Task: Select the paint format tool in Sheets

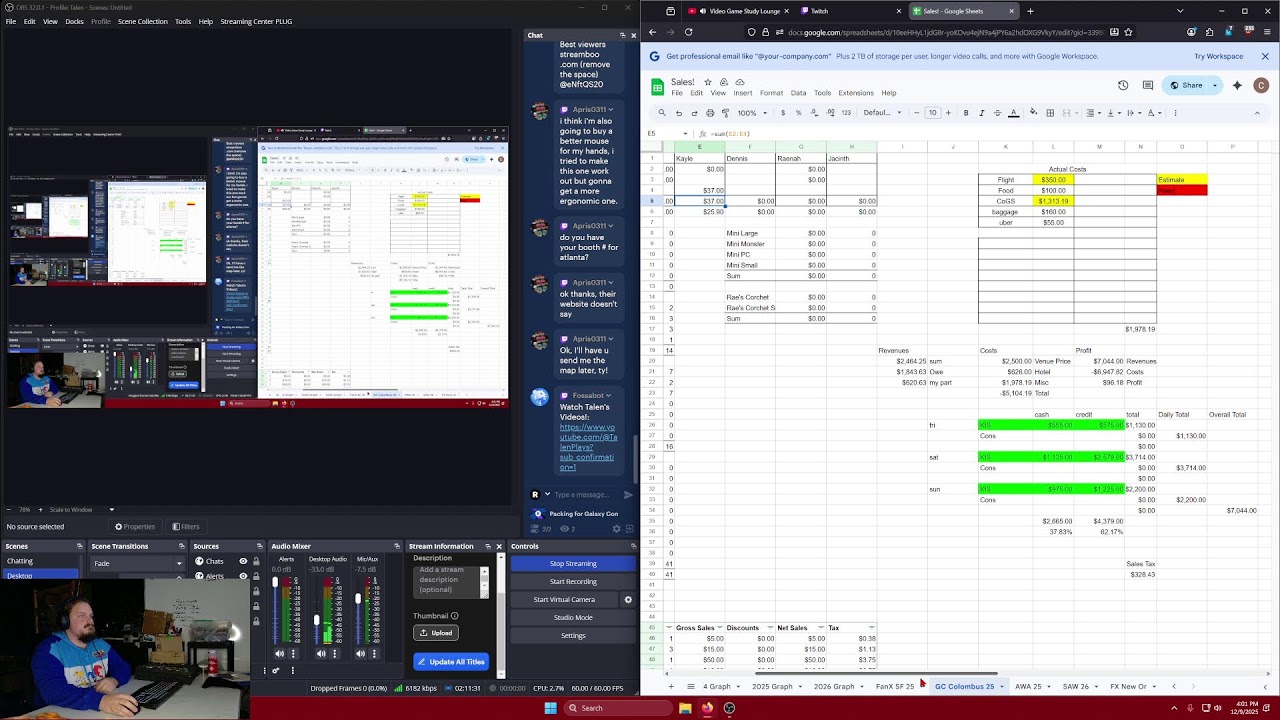Action: 726,113
